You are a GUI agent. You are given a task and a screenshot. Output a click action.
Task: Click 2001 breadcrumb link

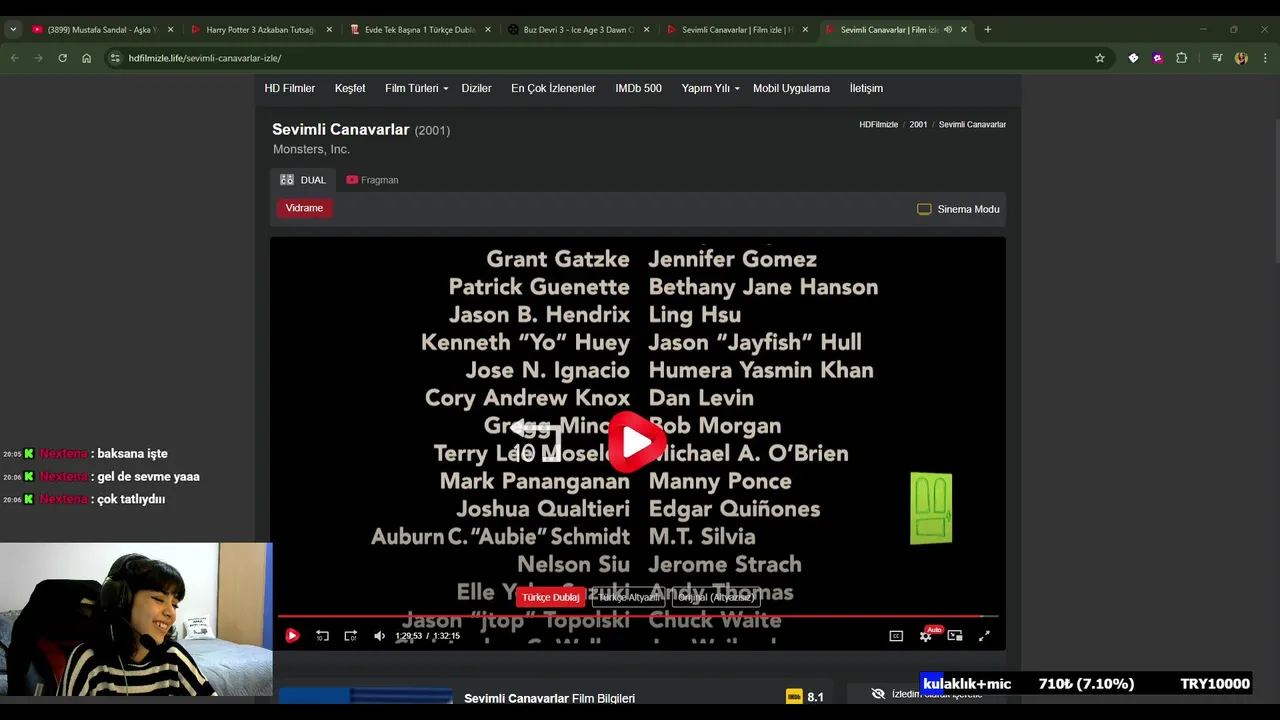[x=918, y=125]
